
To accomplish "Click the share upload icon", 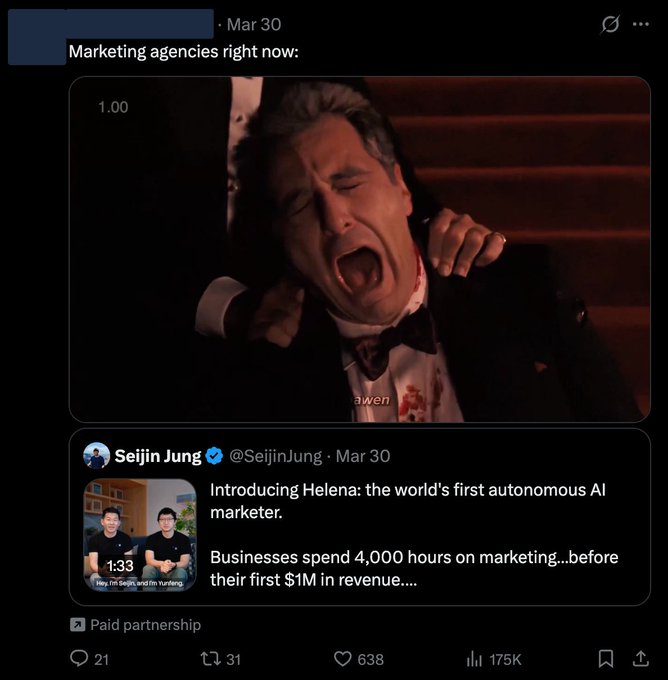I will click(640, 658).
